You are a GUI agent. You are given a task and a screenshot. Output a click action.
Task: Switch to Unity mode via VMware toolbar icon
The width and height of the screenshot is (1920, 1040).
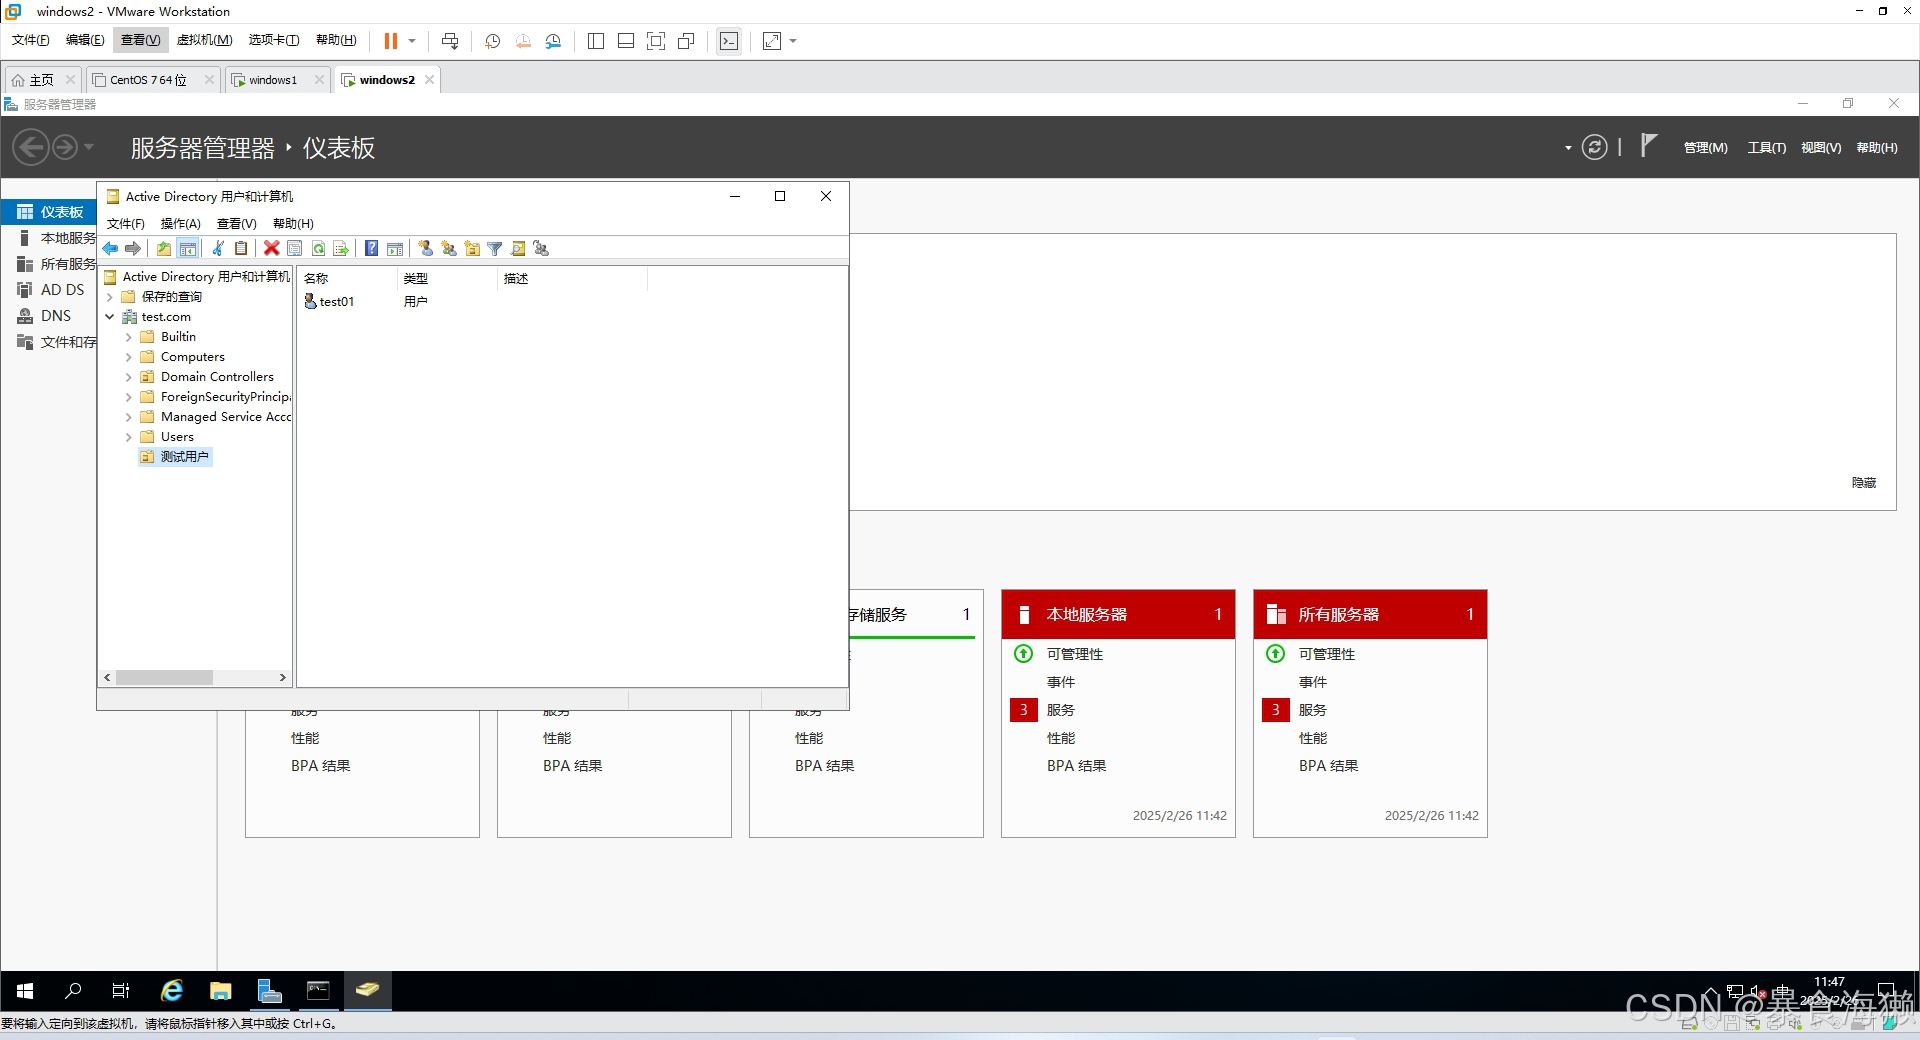686,41
